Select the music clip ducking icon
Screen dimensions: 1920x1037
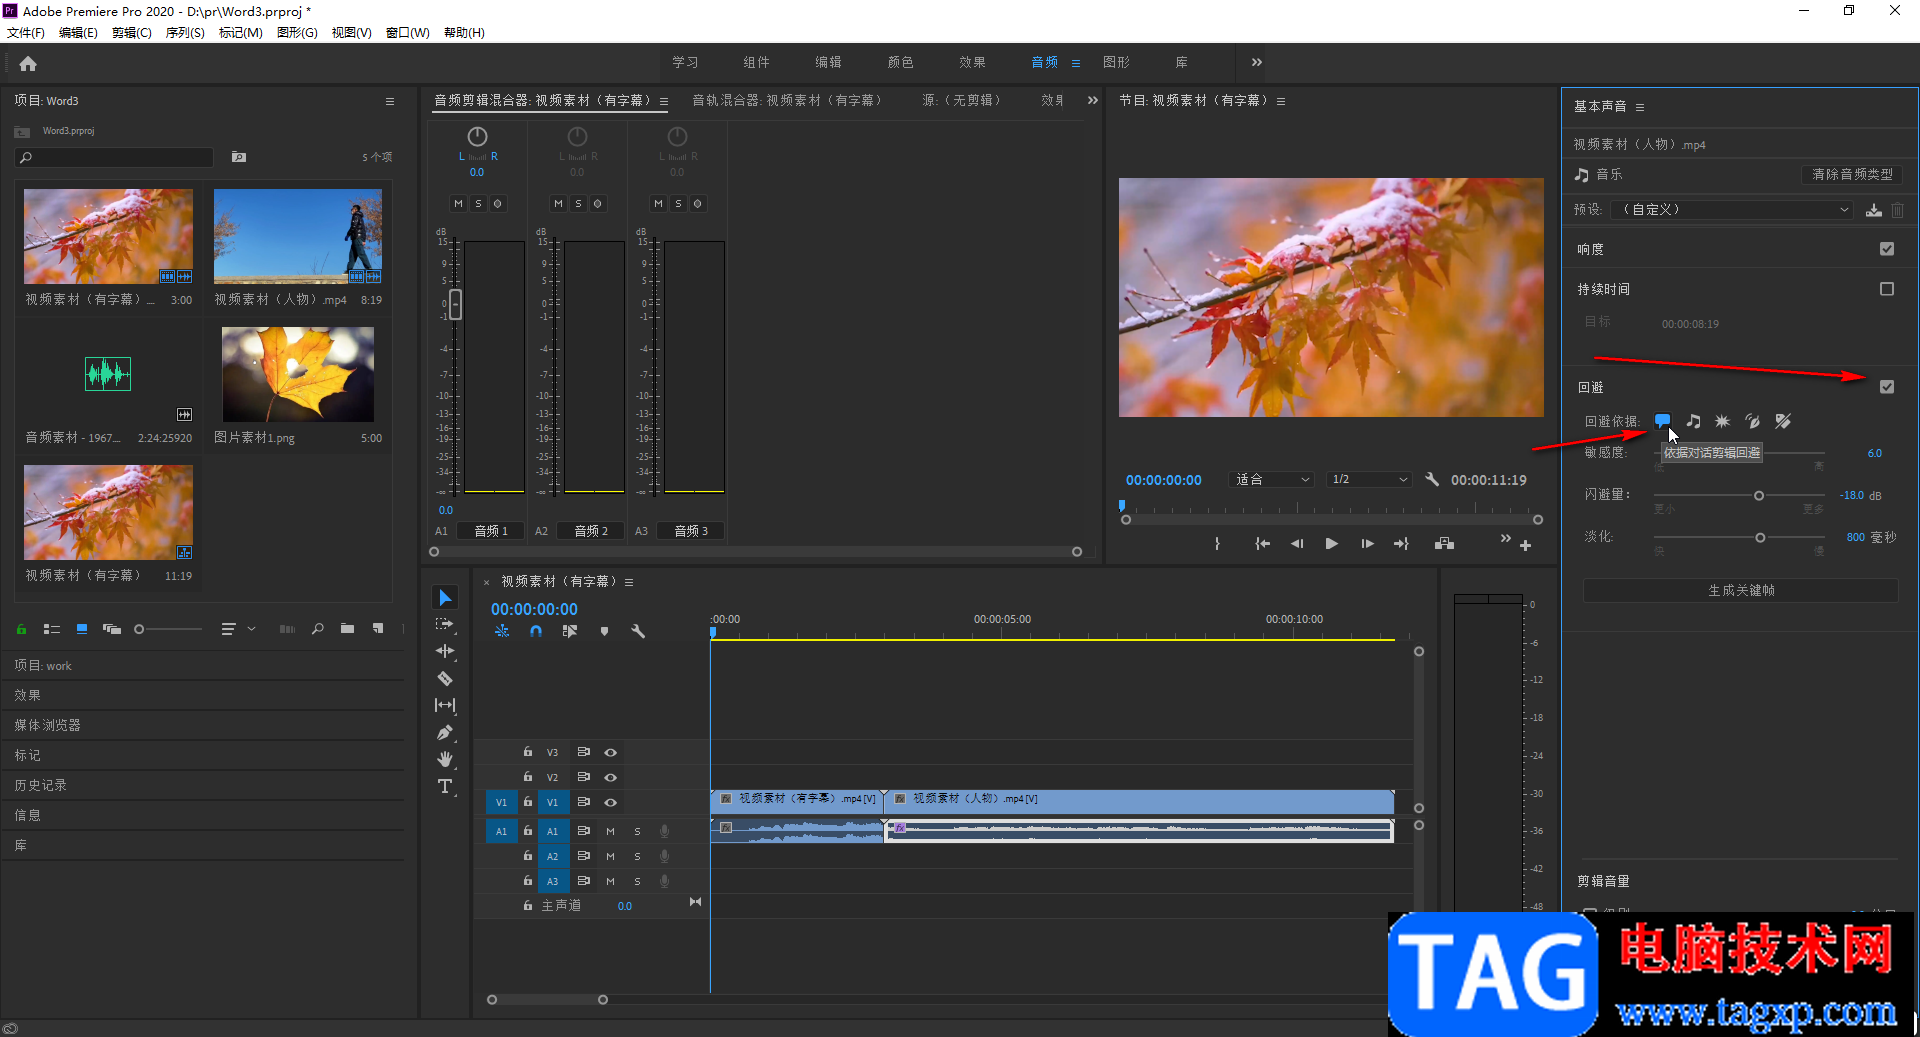[x=1693, y=421]
